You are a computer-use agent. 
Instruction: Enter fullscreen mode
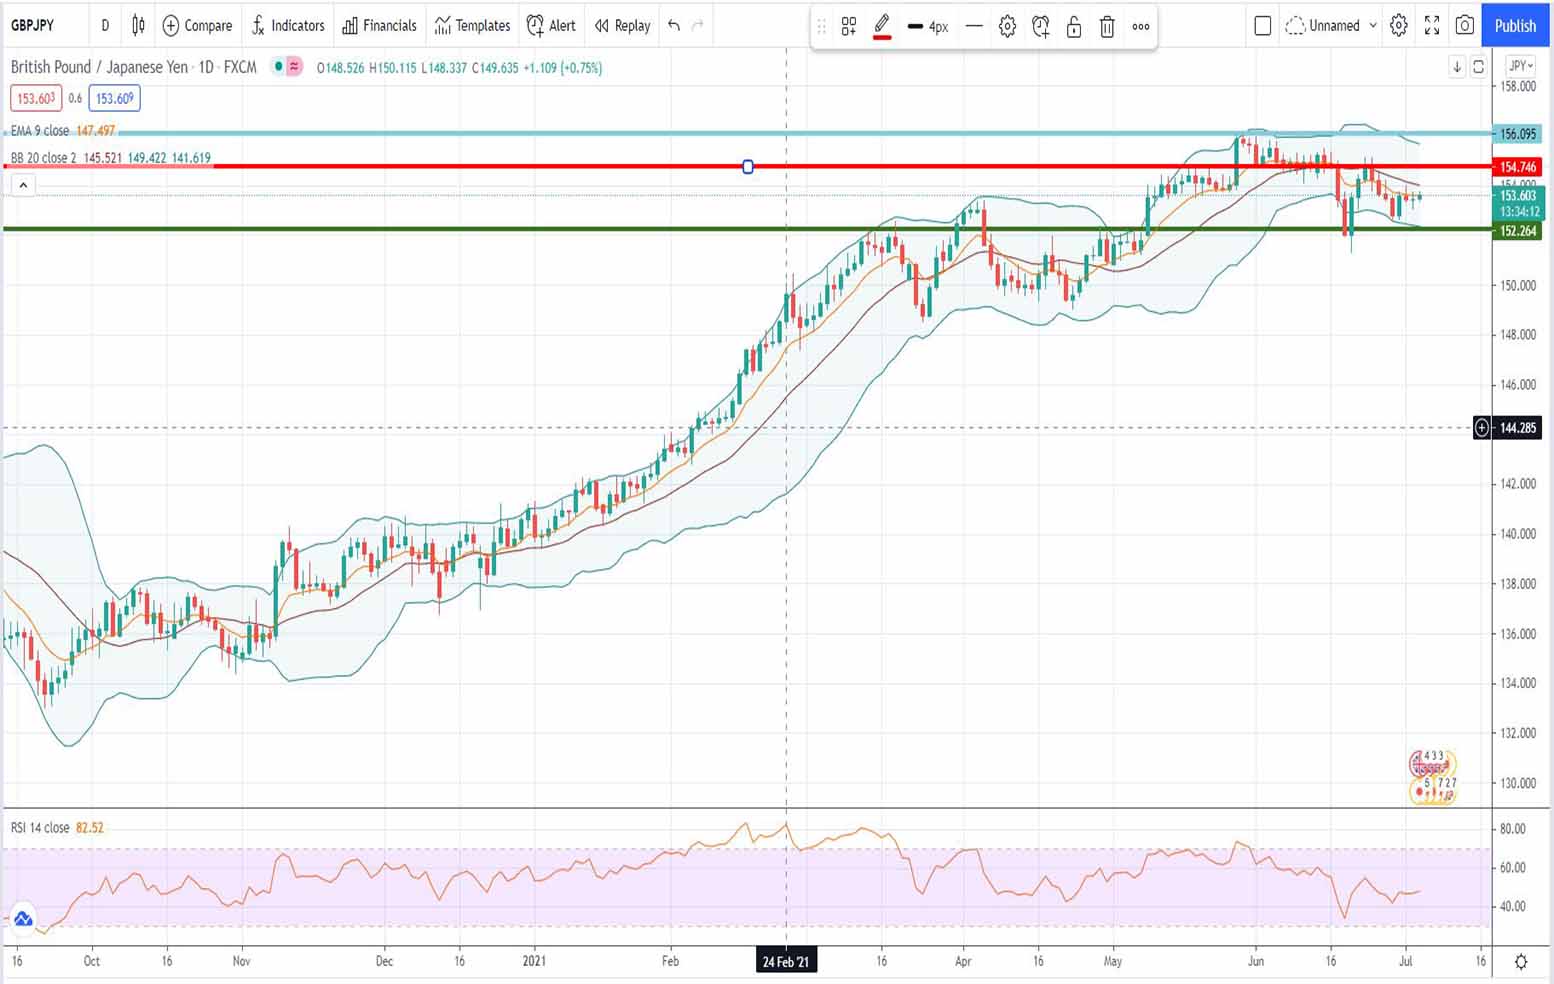[1432, 25]
